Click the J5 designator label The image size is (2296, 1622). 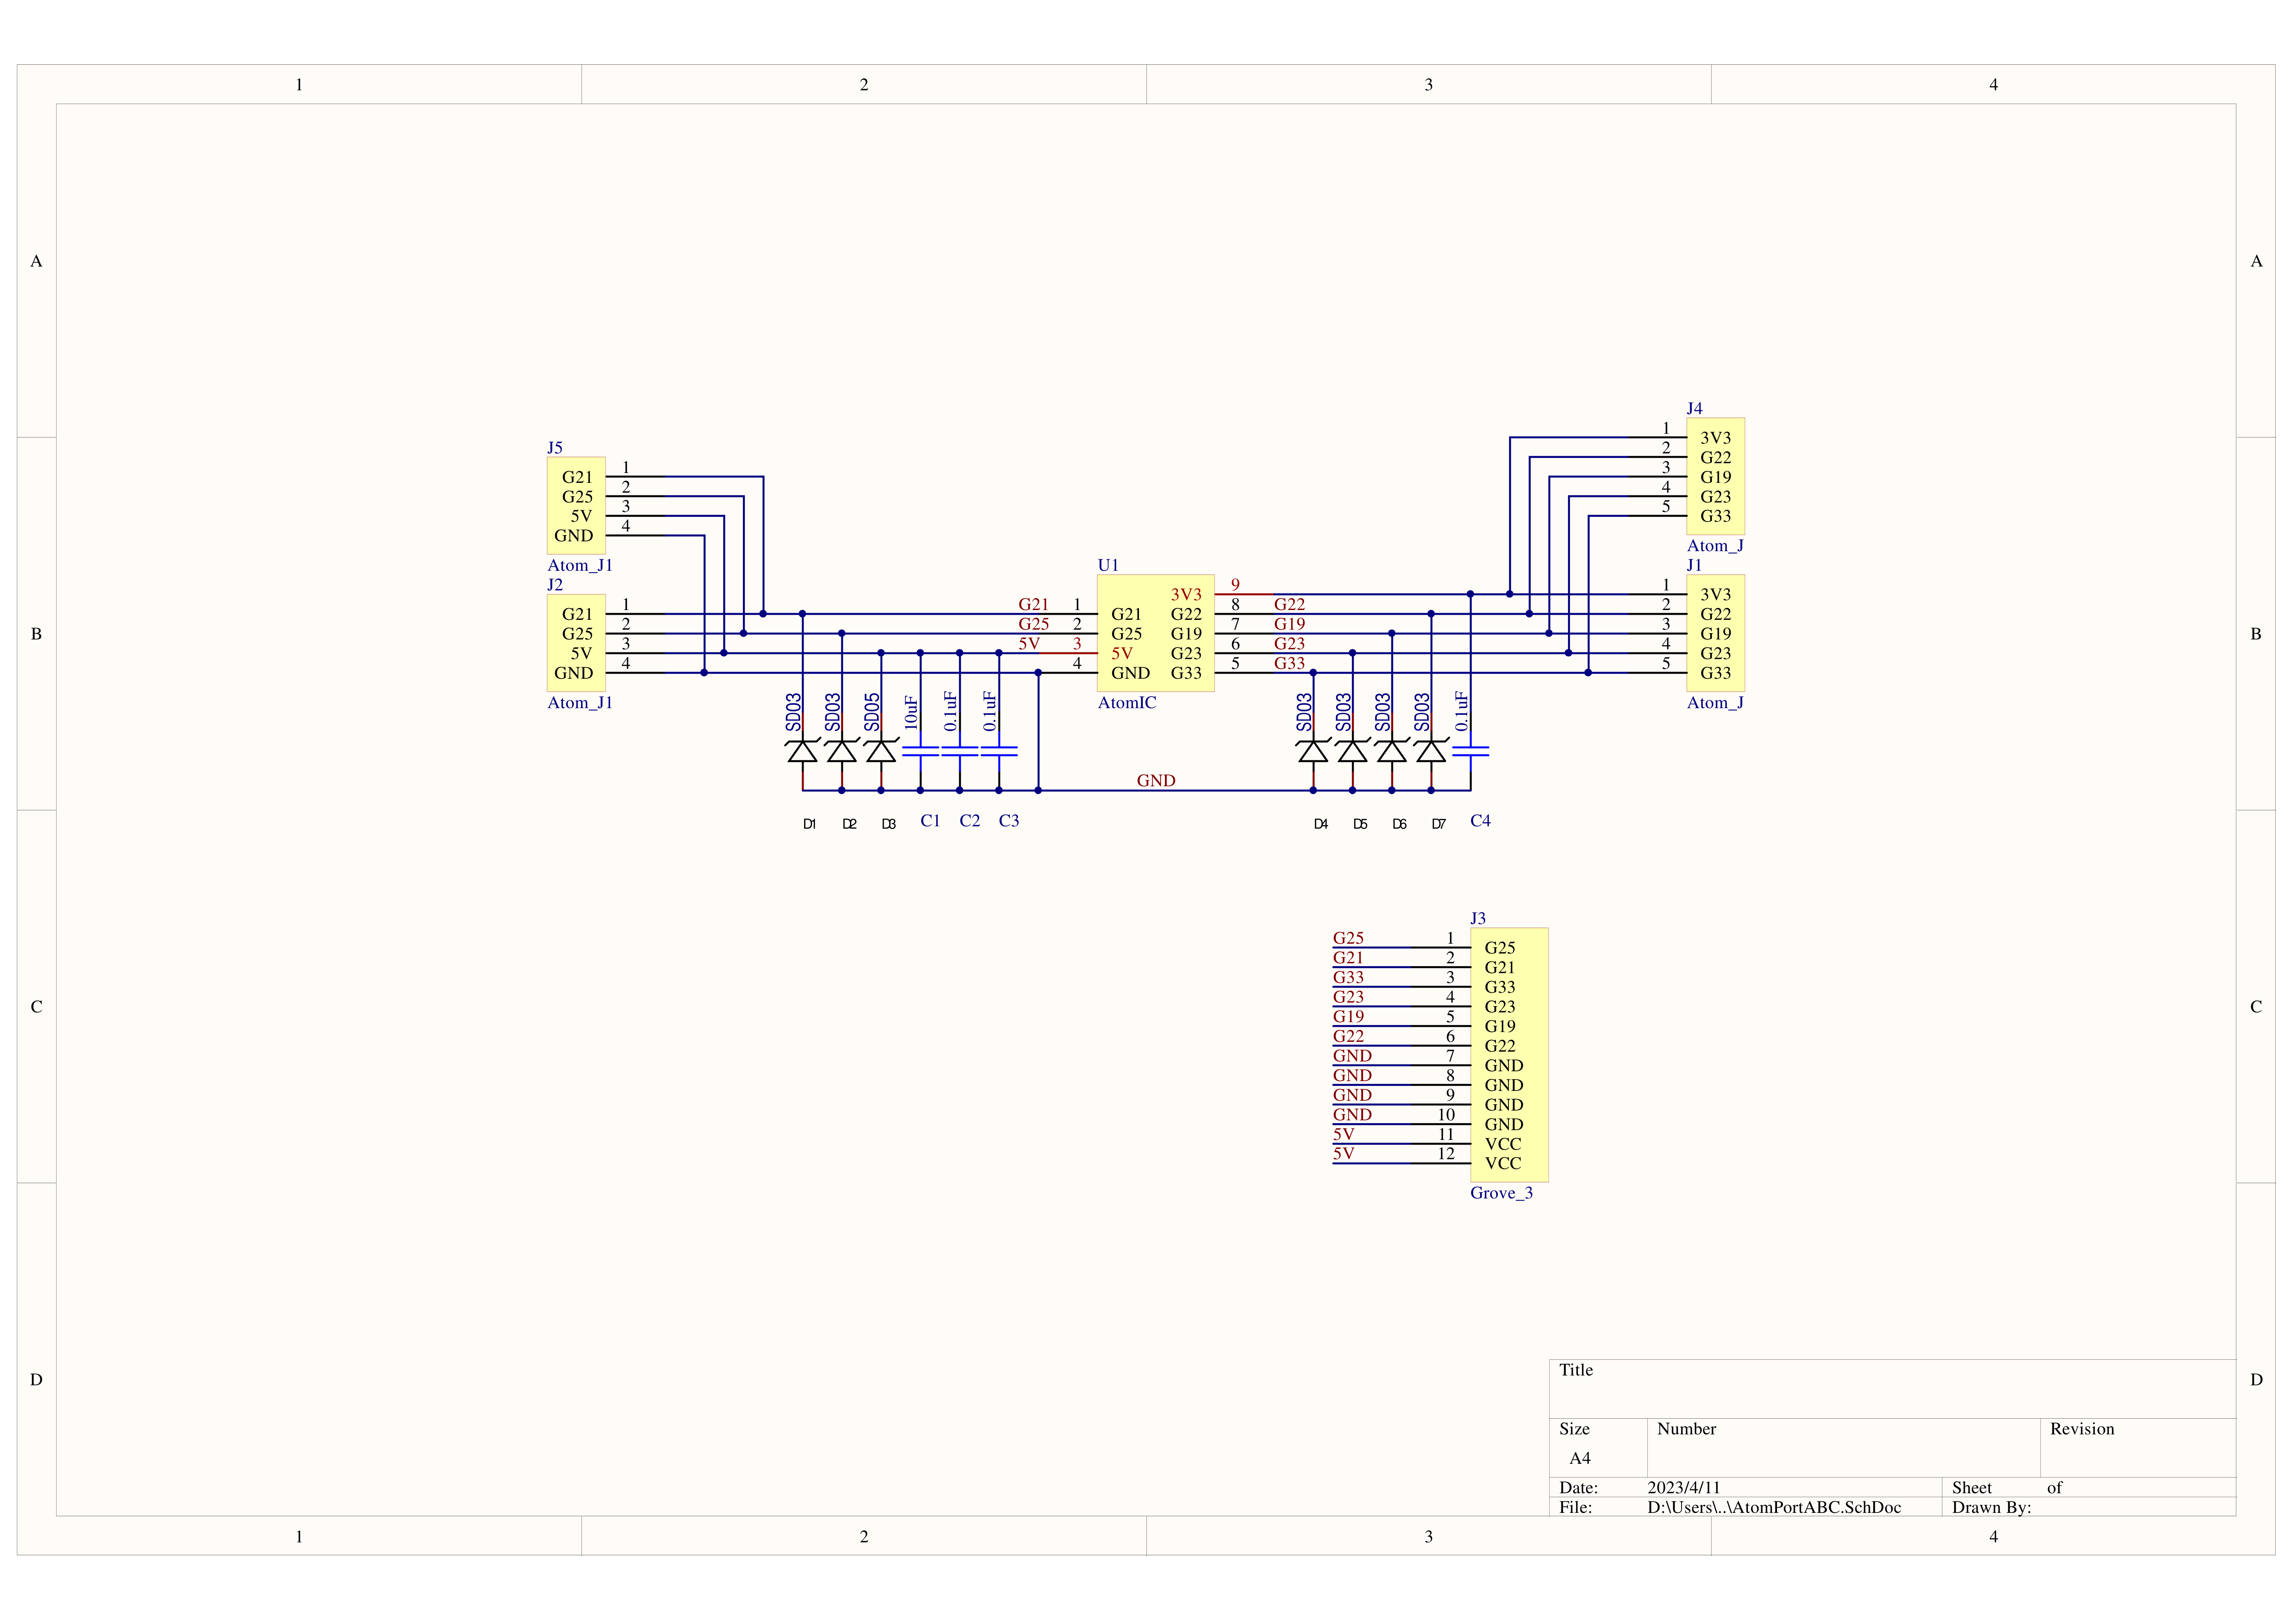tap(555, 448)
